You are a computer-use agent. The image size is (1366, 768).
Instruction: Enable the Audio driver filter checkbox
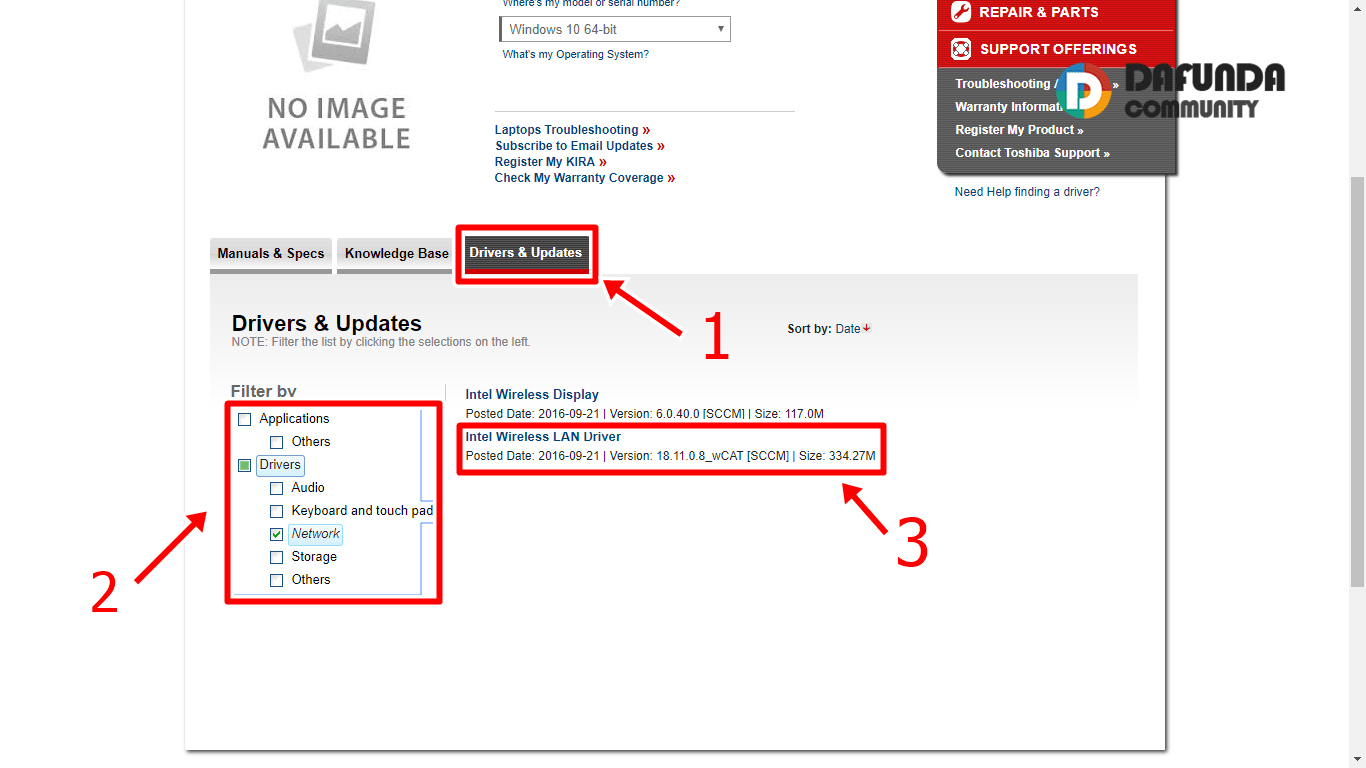pos(277,489)
